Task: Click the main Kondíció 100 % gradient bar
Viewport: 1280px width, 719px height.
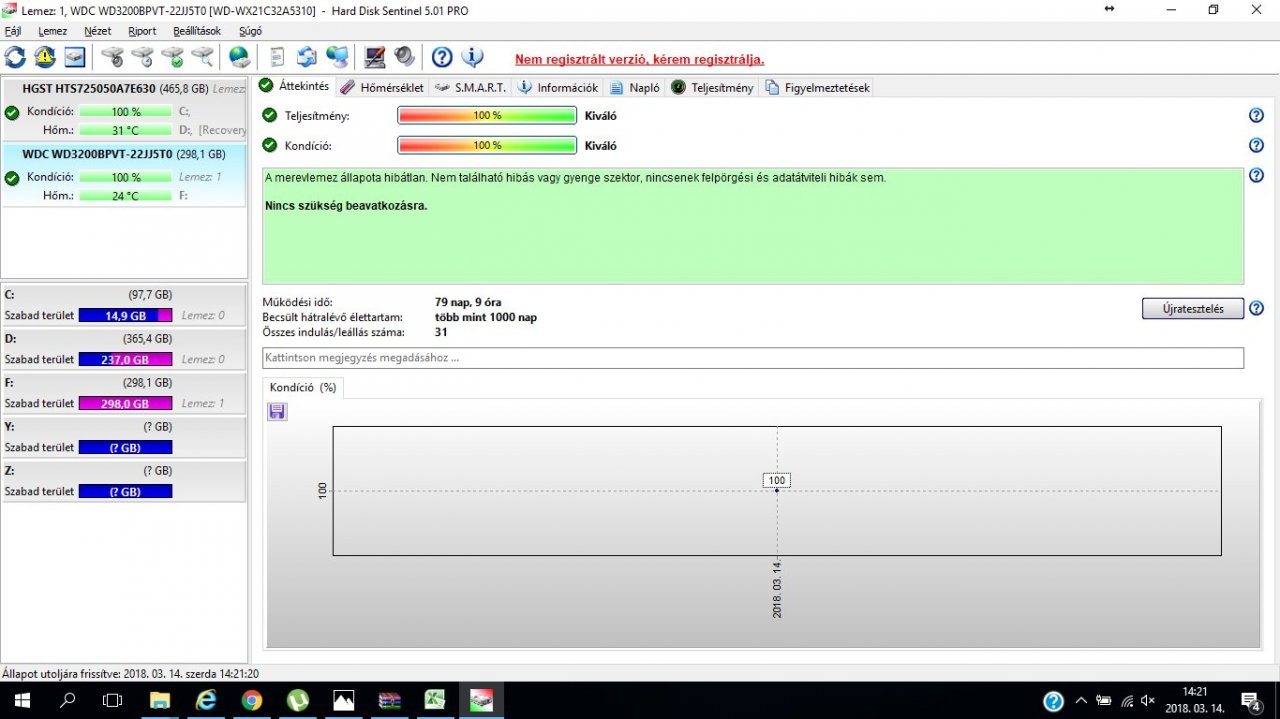Action: tap(487, 146)
